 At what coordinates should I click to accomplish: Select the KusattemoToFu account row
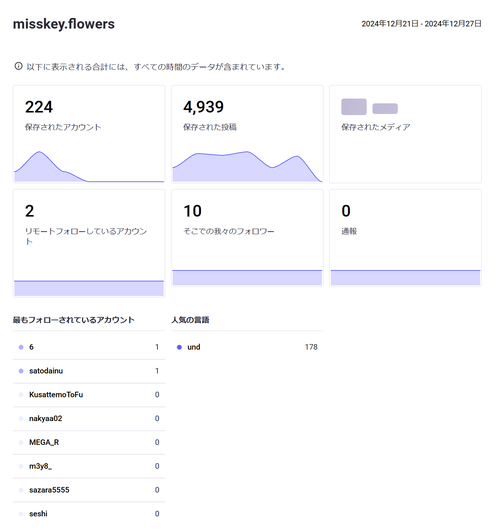pyautogui.click(x=89, y=395)
